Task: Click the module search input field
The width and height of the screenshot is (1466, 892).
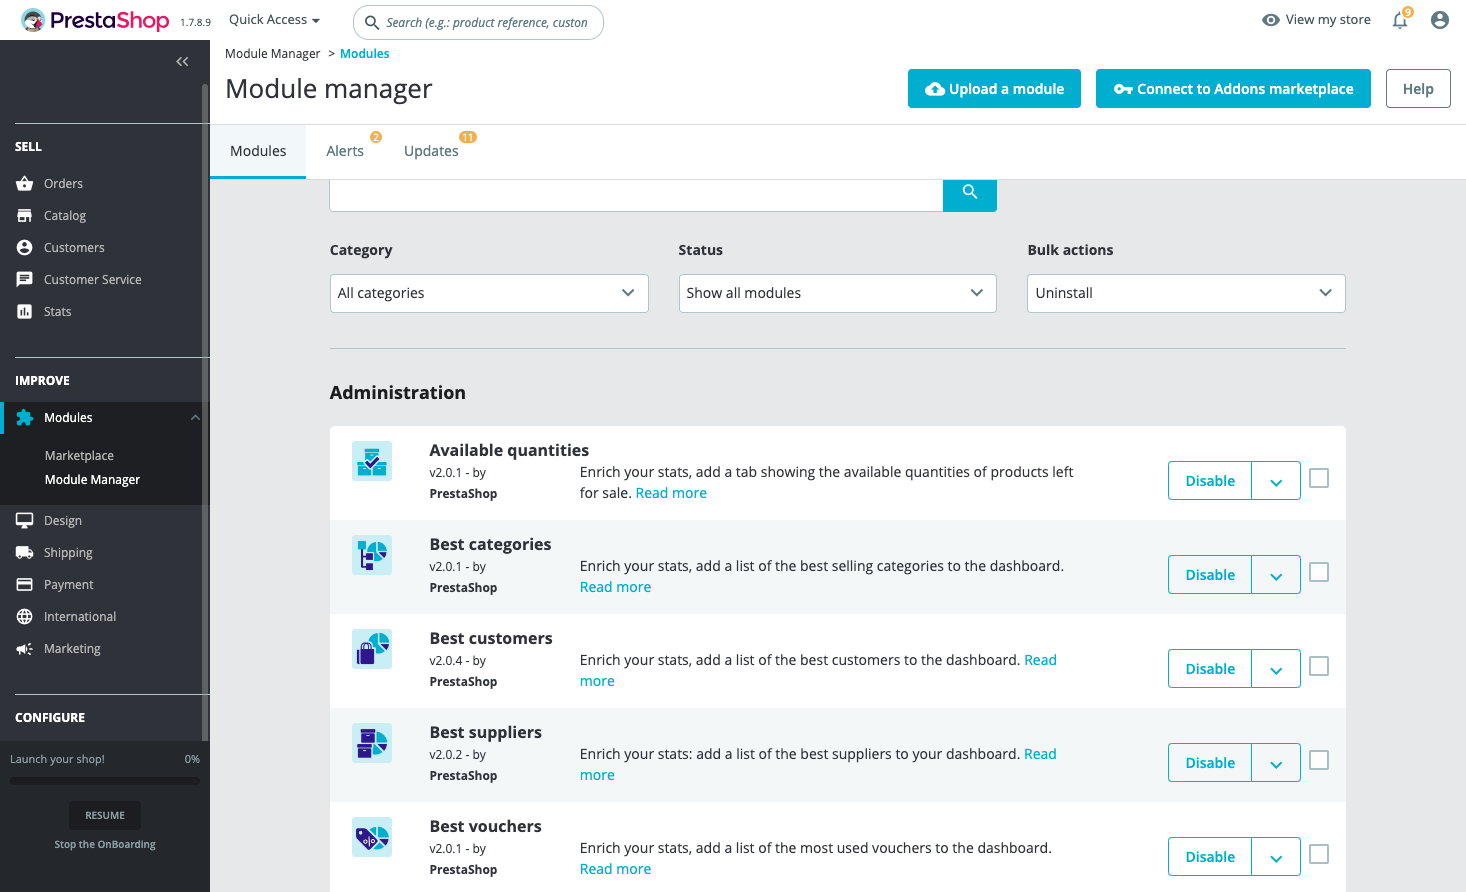Action: (636, 195)
